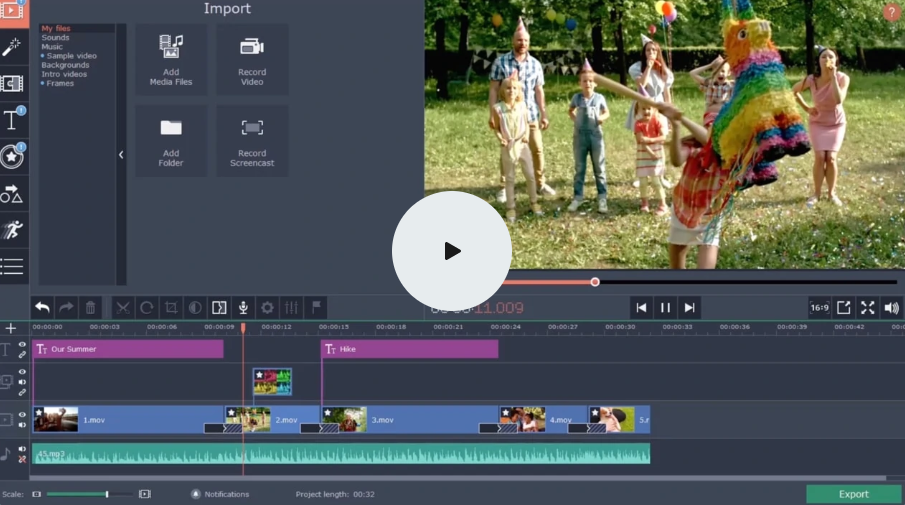Image resolution: width=905 pixels, height=505 pixels.
Task: Collapse the import category list panel
Action: point(121,155)
